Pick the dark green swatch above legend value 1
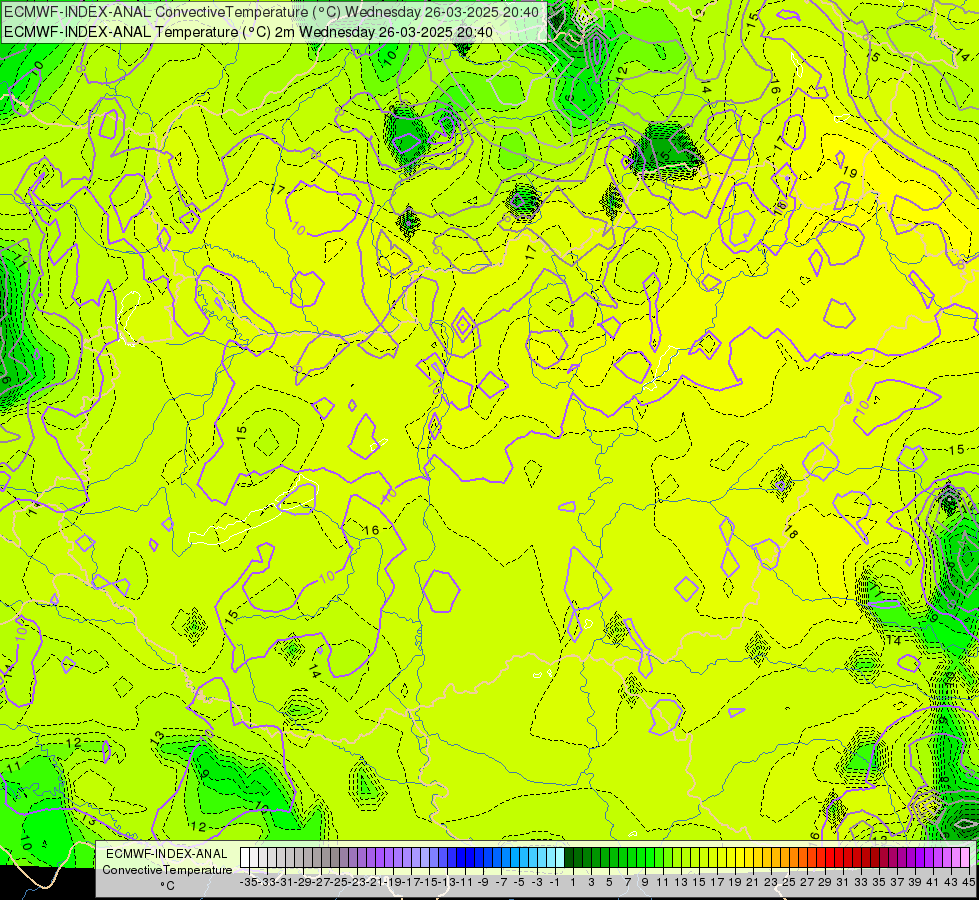979x900 pixels. click(569, 857)
